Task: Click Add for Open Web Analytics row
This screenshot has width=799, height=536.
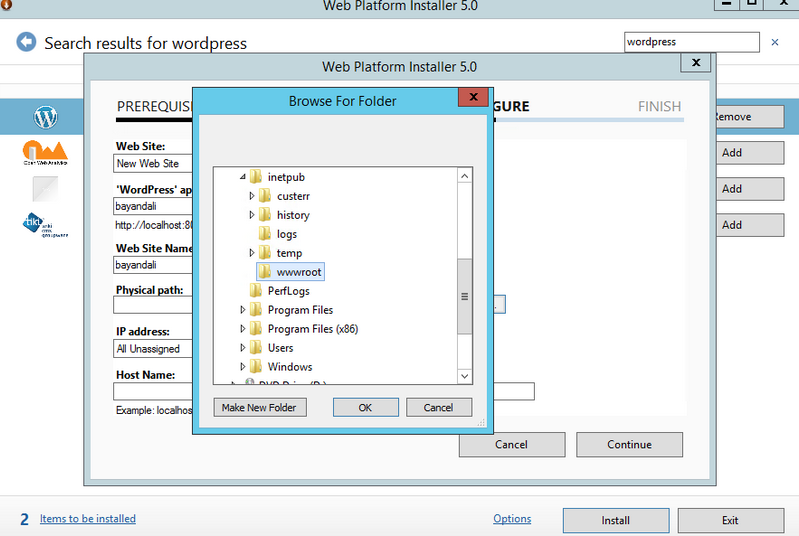Action: 750,153
